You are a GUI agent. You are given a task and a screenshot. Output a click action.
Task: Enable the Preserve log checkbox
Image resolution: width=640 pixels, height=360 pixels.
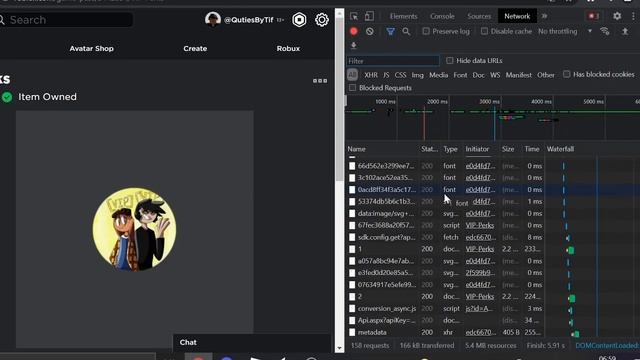[x=426, y=31]
